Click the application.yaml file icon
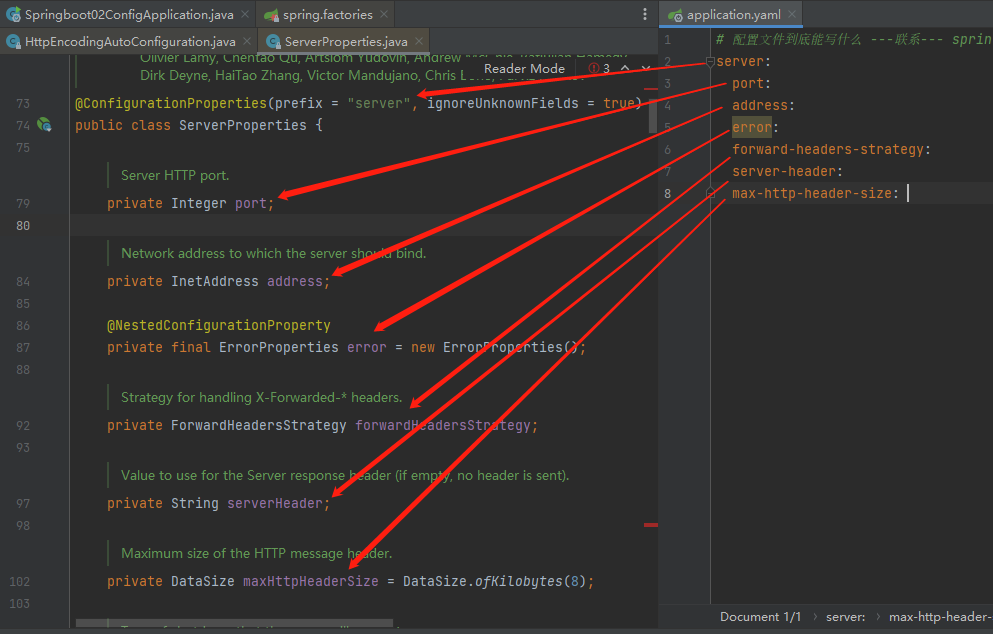This screenshot has height=634, width=993. click(x=675, y=14)
